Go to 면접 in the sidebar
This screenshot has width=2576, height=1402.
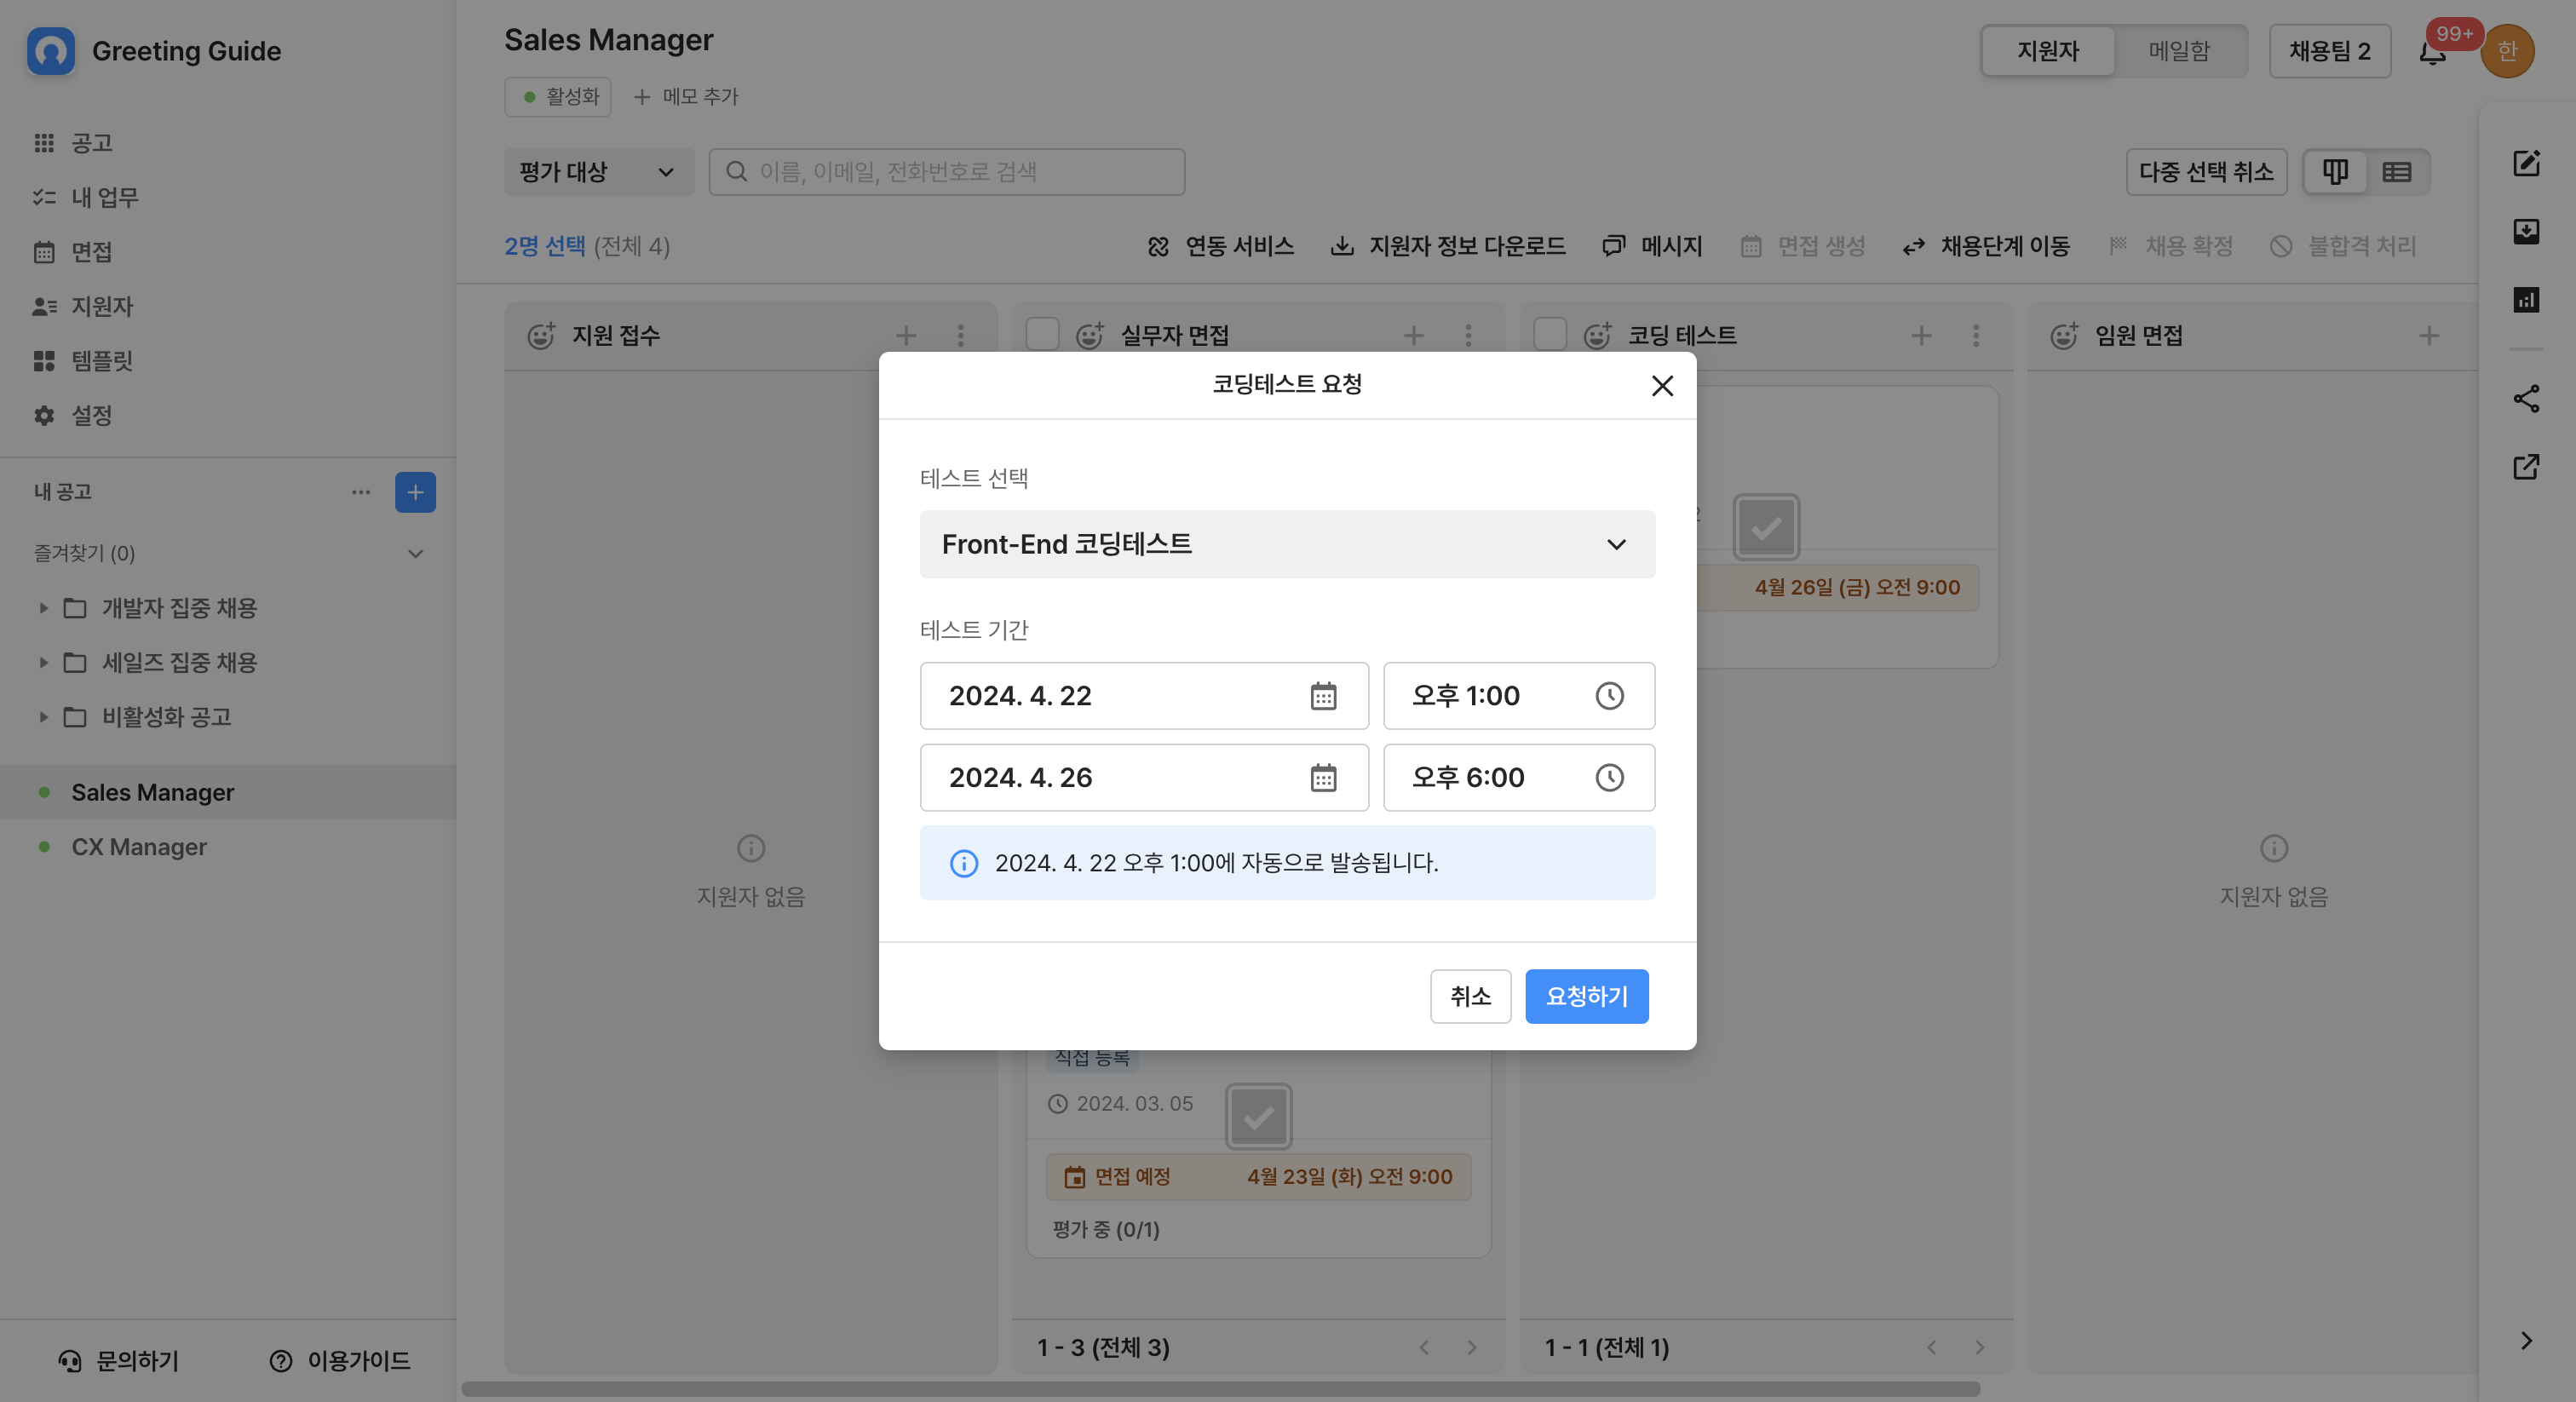[x=73, y=252]
